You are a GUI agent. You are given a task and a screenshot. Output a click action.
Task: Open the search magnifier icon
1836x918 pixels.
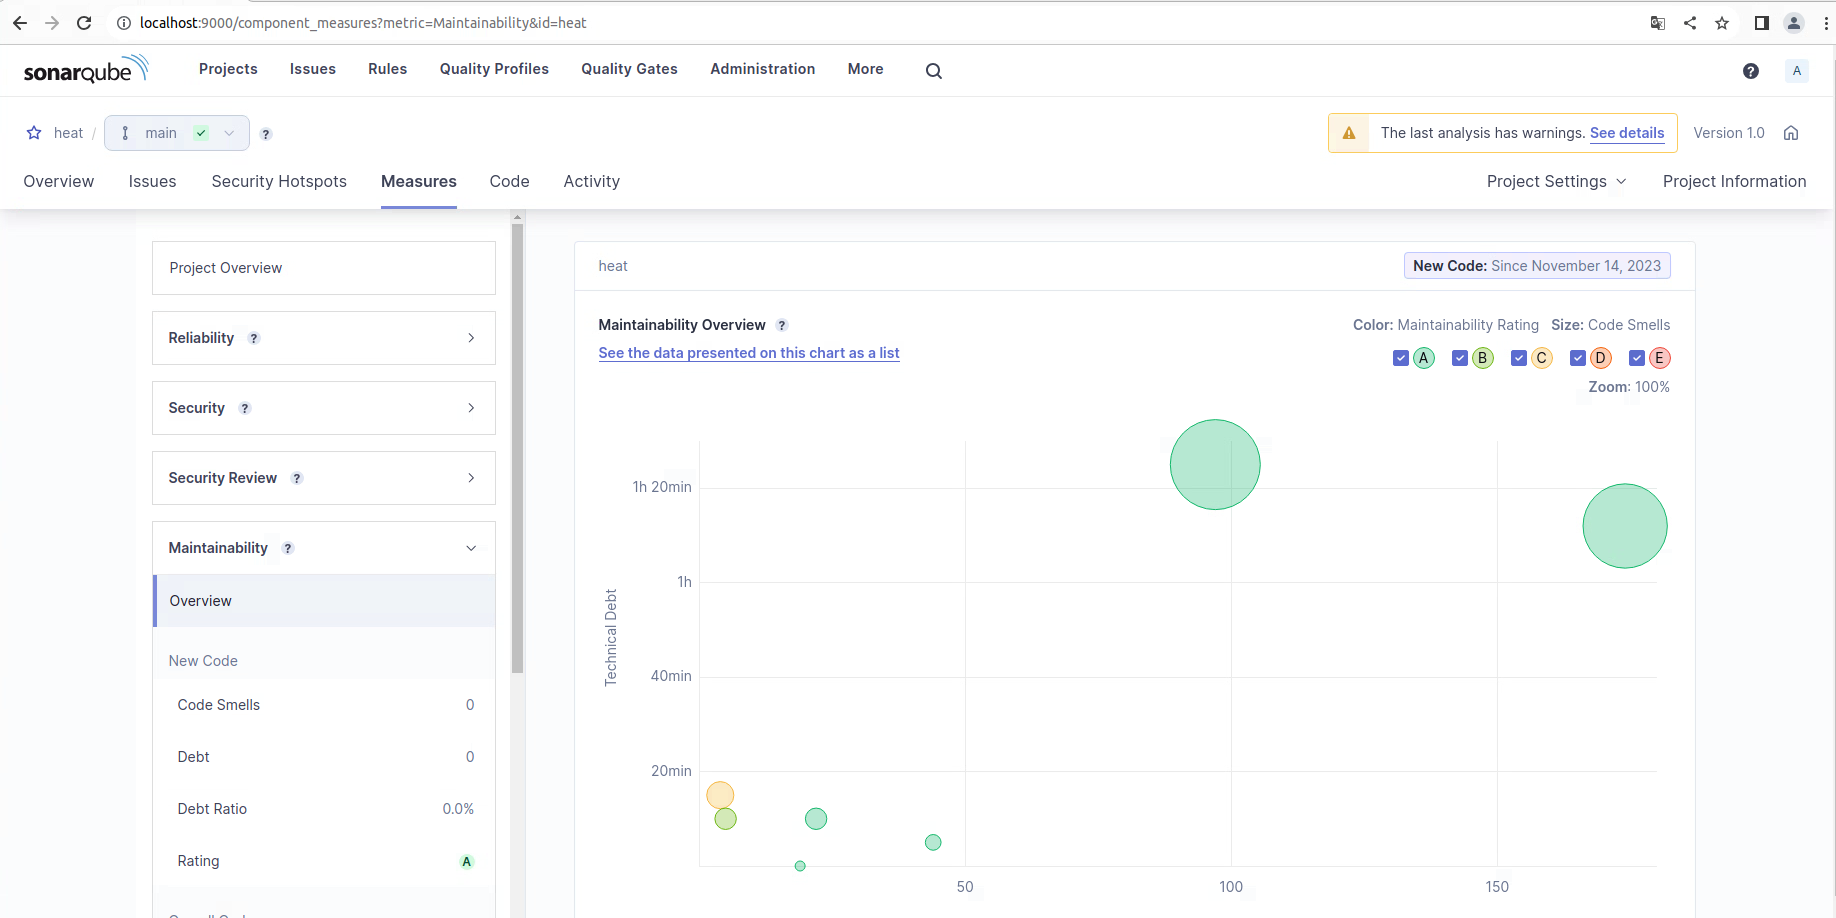[x=933, y=70]
